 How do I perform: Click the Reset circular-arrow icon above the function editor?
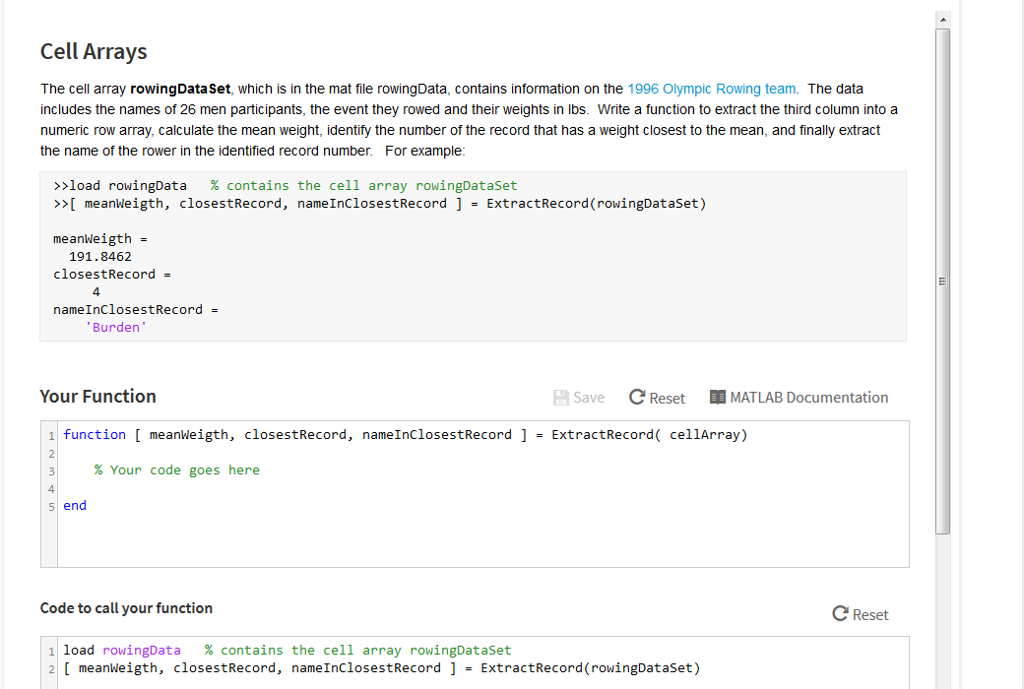[636, 397]
